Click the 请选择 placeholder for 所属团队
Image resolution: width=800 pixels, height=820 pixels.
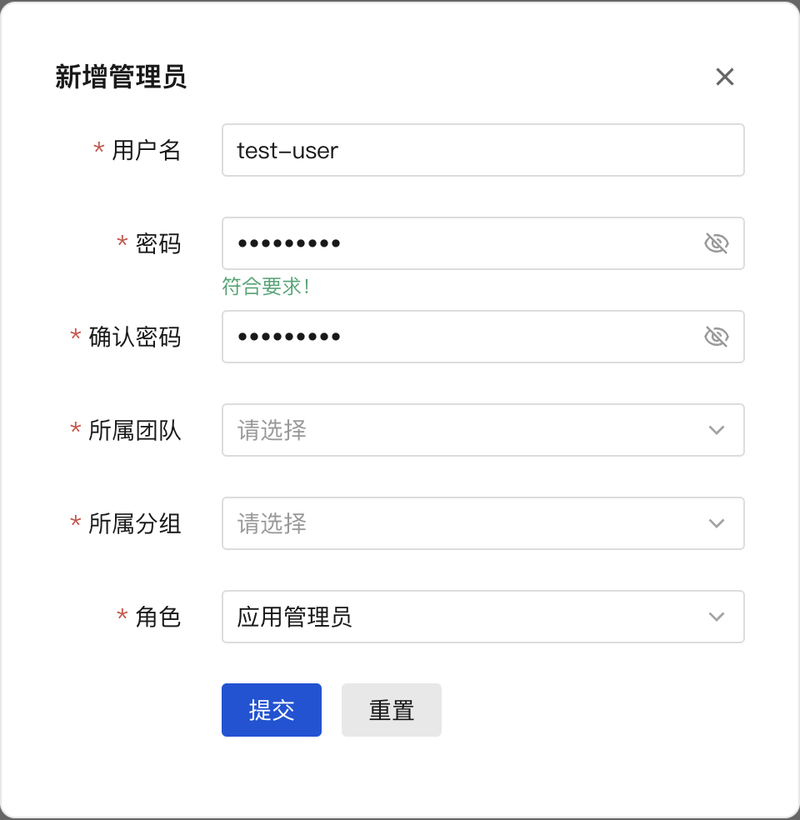point(272,430)
